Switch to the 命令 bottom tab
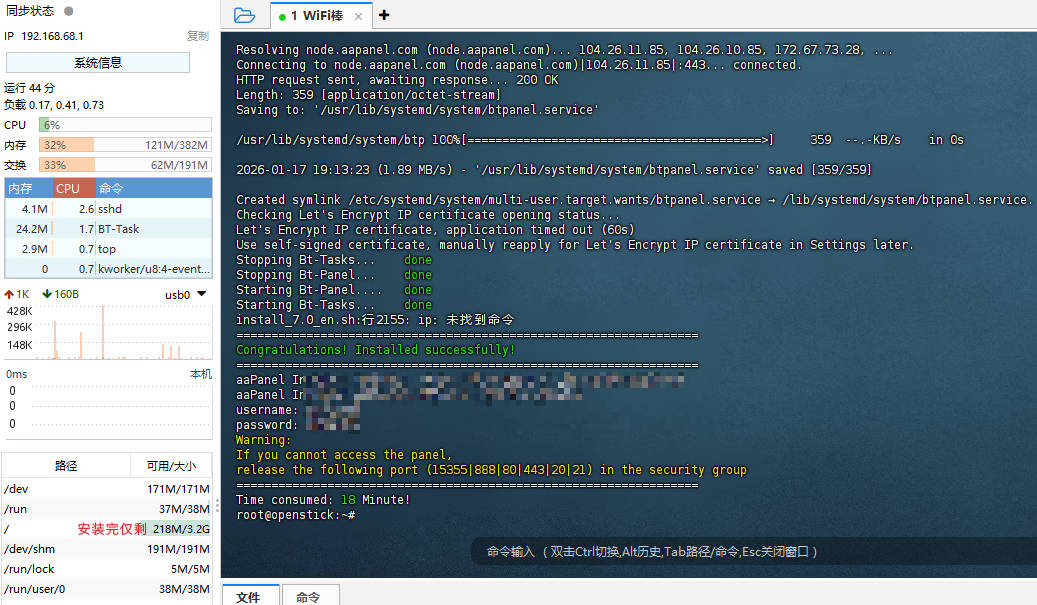Screen dimensions: 1037x605 pos(308,596)
